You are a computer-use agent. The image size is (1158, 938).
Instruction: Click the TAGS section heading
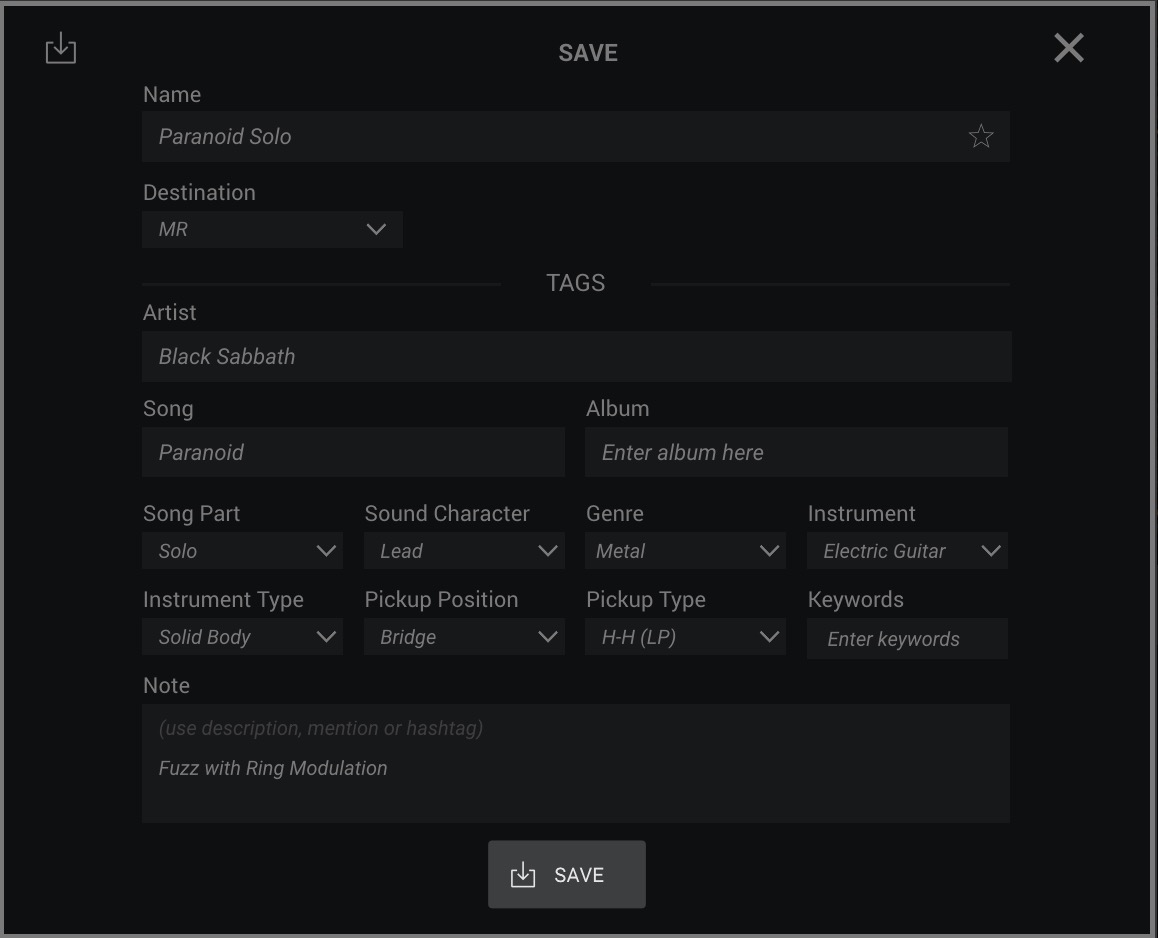[575, 283]
